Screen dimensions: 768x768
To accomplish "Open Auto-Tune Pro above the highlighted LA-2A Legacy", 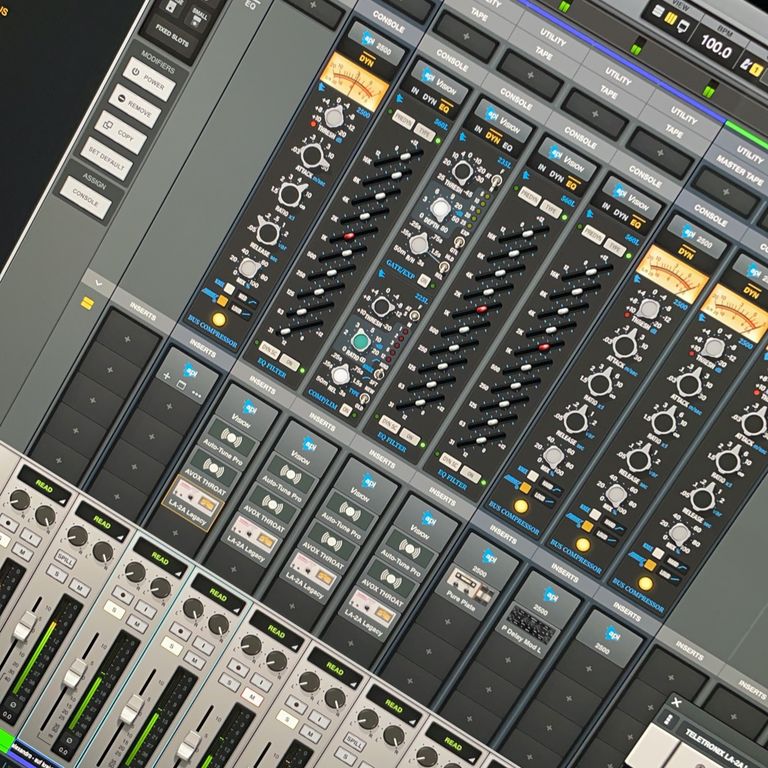I will [x=230, y=443].
